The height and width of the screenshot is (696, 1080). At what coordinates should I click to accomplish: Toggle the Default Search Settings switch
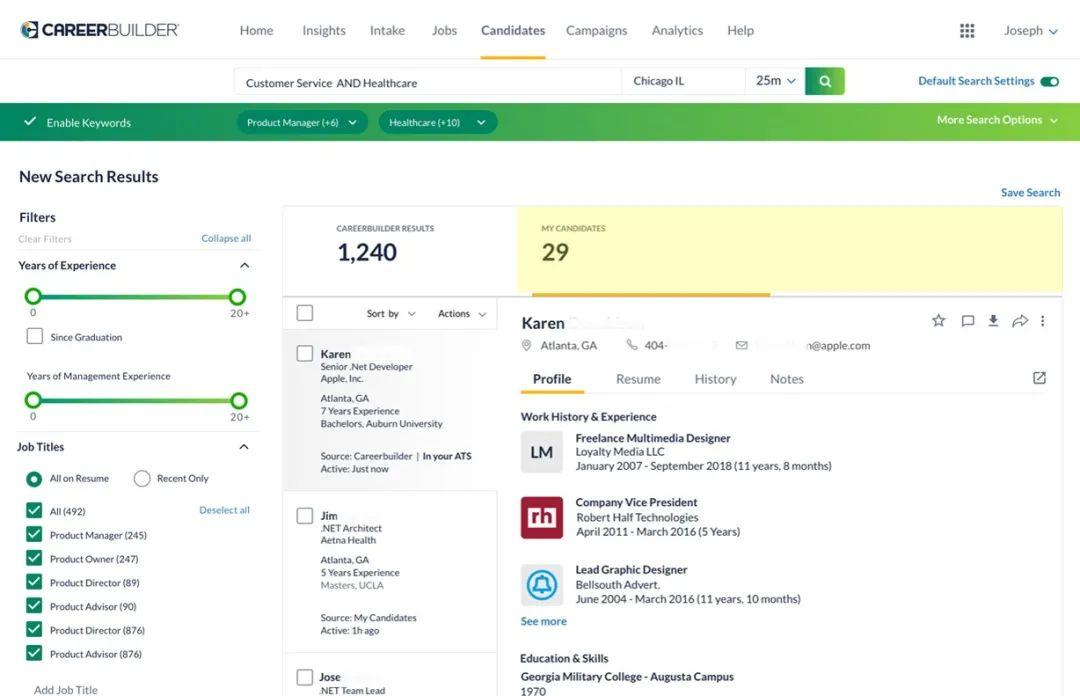click(1049, 81)
